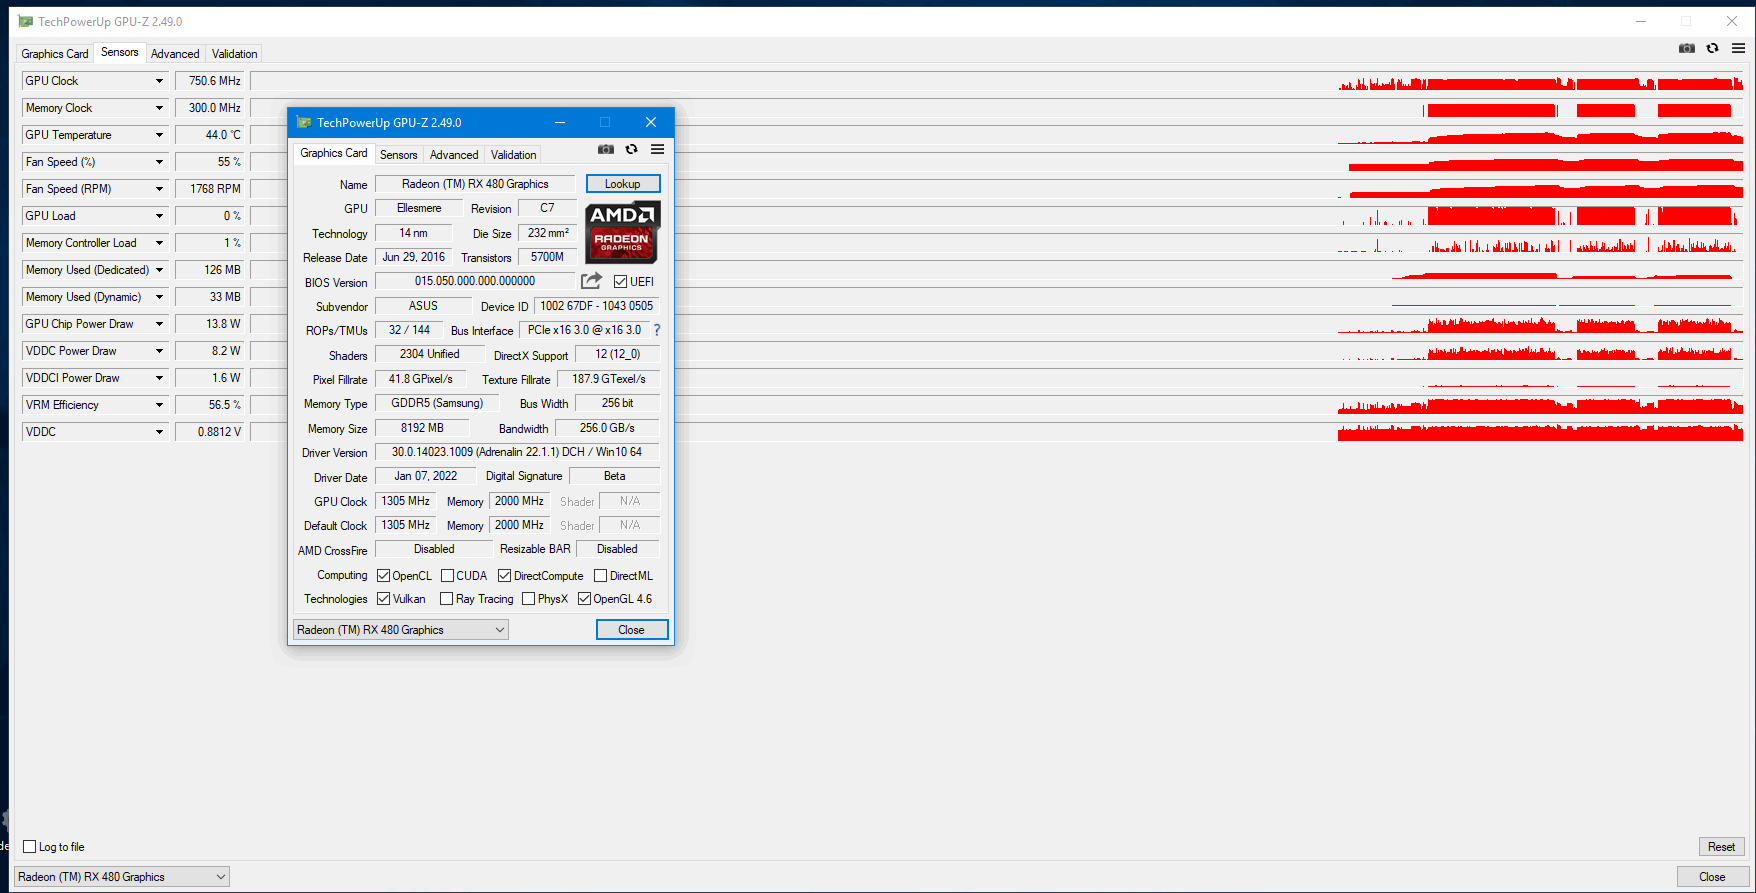Viewport: 1756px width, 893px height.
Task: Click Bus Interface question mark icon
Action: point(657,330)
